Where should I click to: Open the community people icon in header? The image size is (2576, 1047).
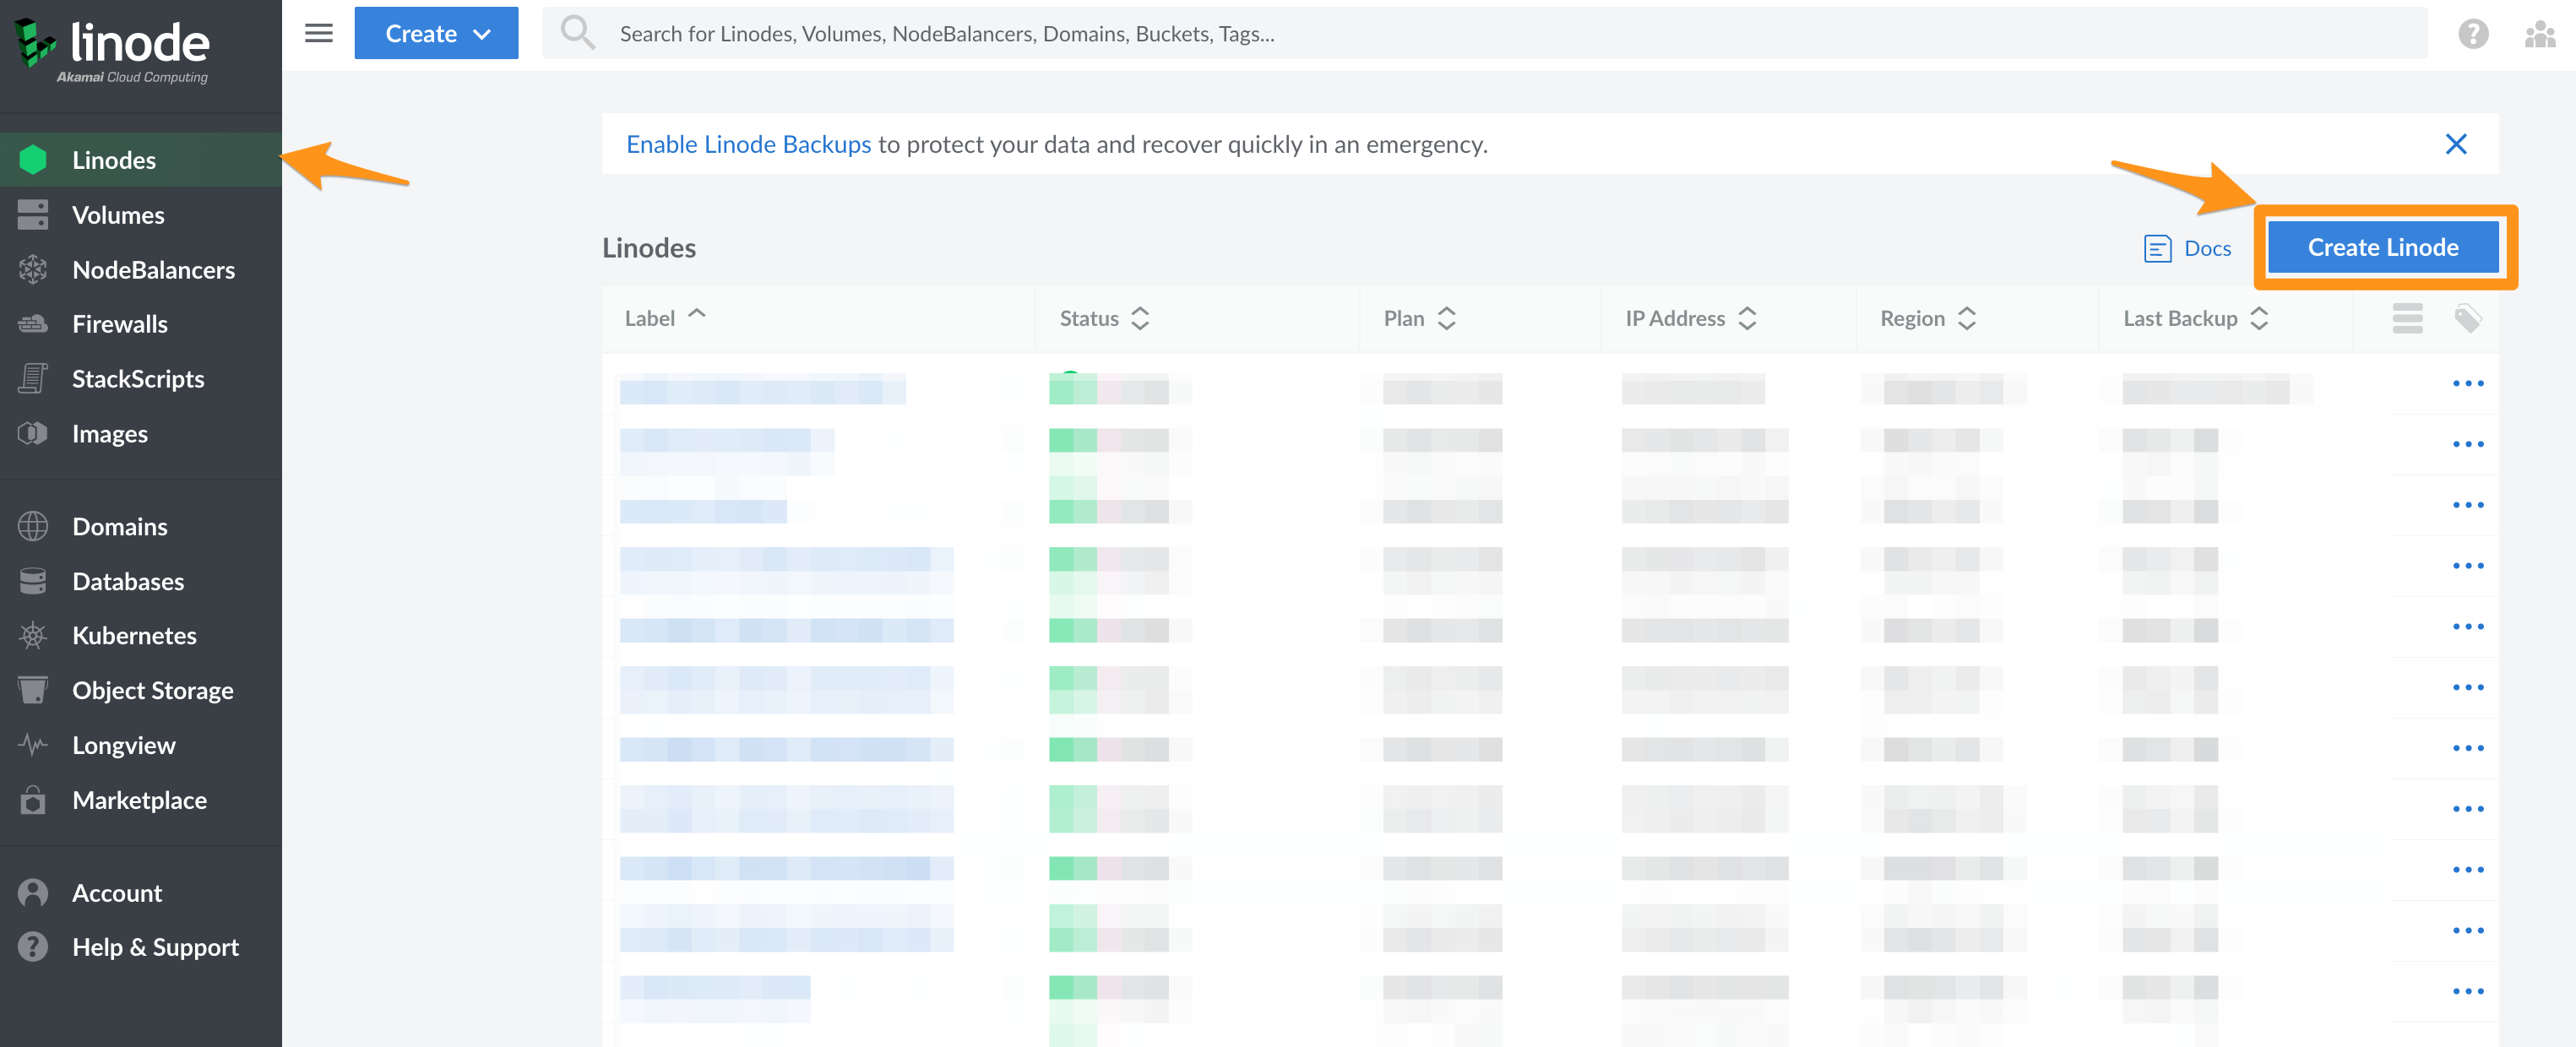tap(2539, 34)
